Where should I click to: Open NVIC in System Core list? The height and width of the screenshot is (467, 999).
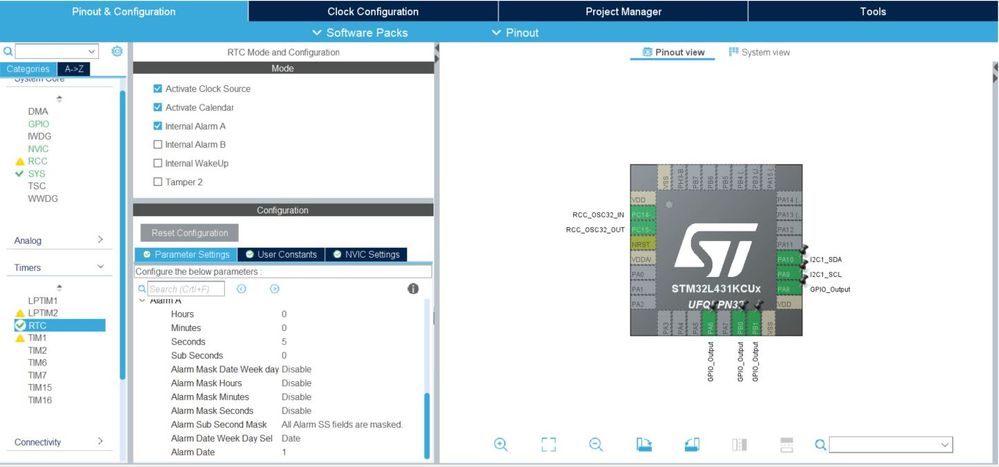click(38, 148)
